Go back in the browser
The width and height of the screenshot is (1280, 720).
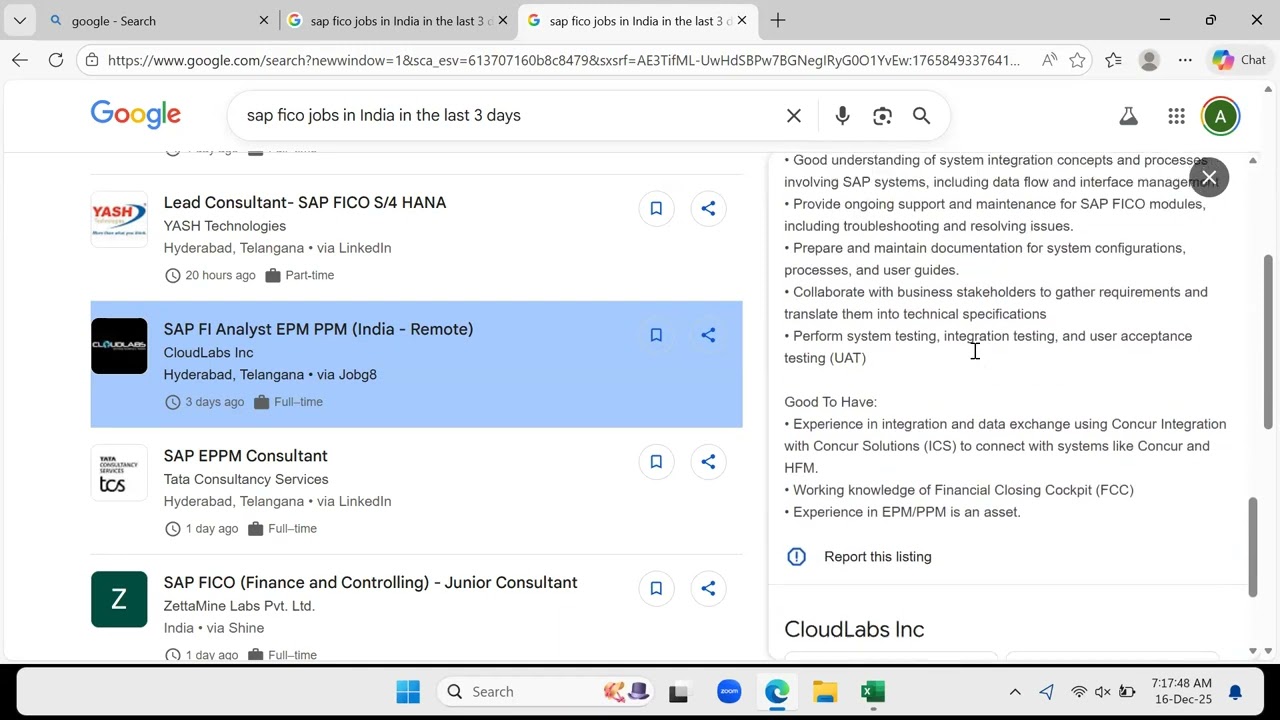tap(20, 60)
